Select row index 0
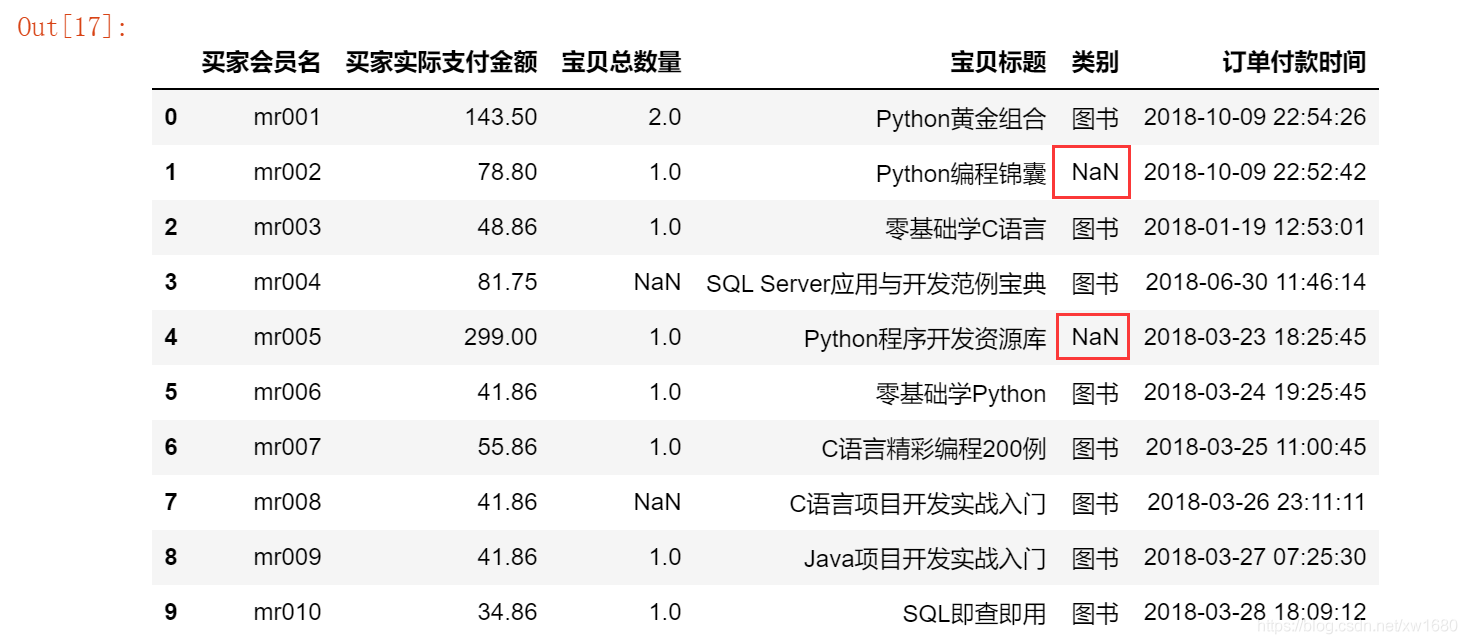The image size is (1467, 644). point(171,117)
